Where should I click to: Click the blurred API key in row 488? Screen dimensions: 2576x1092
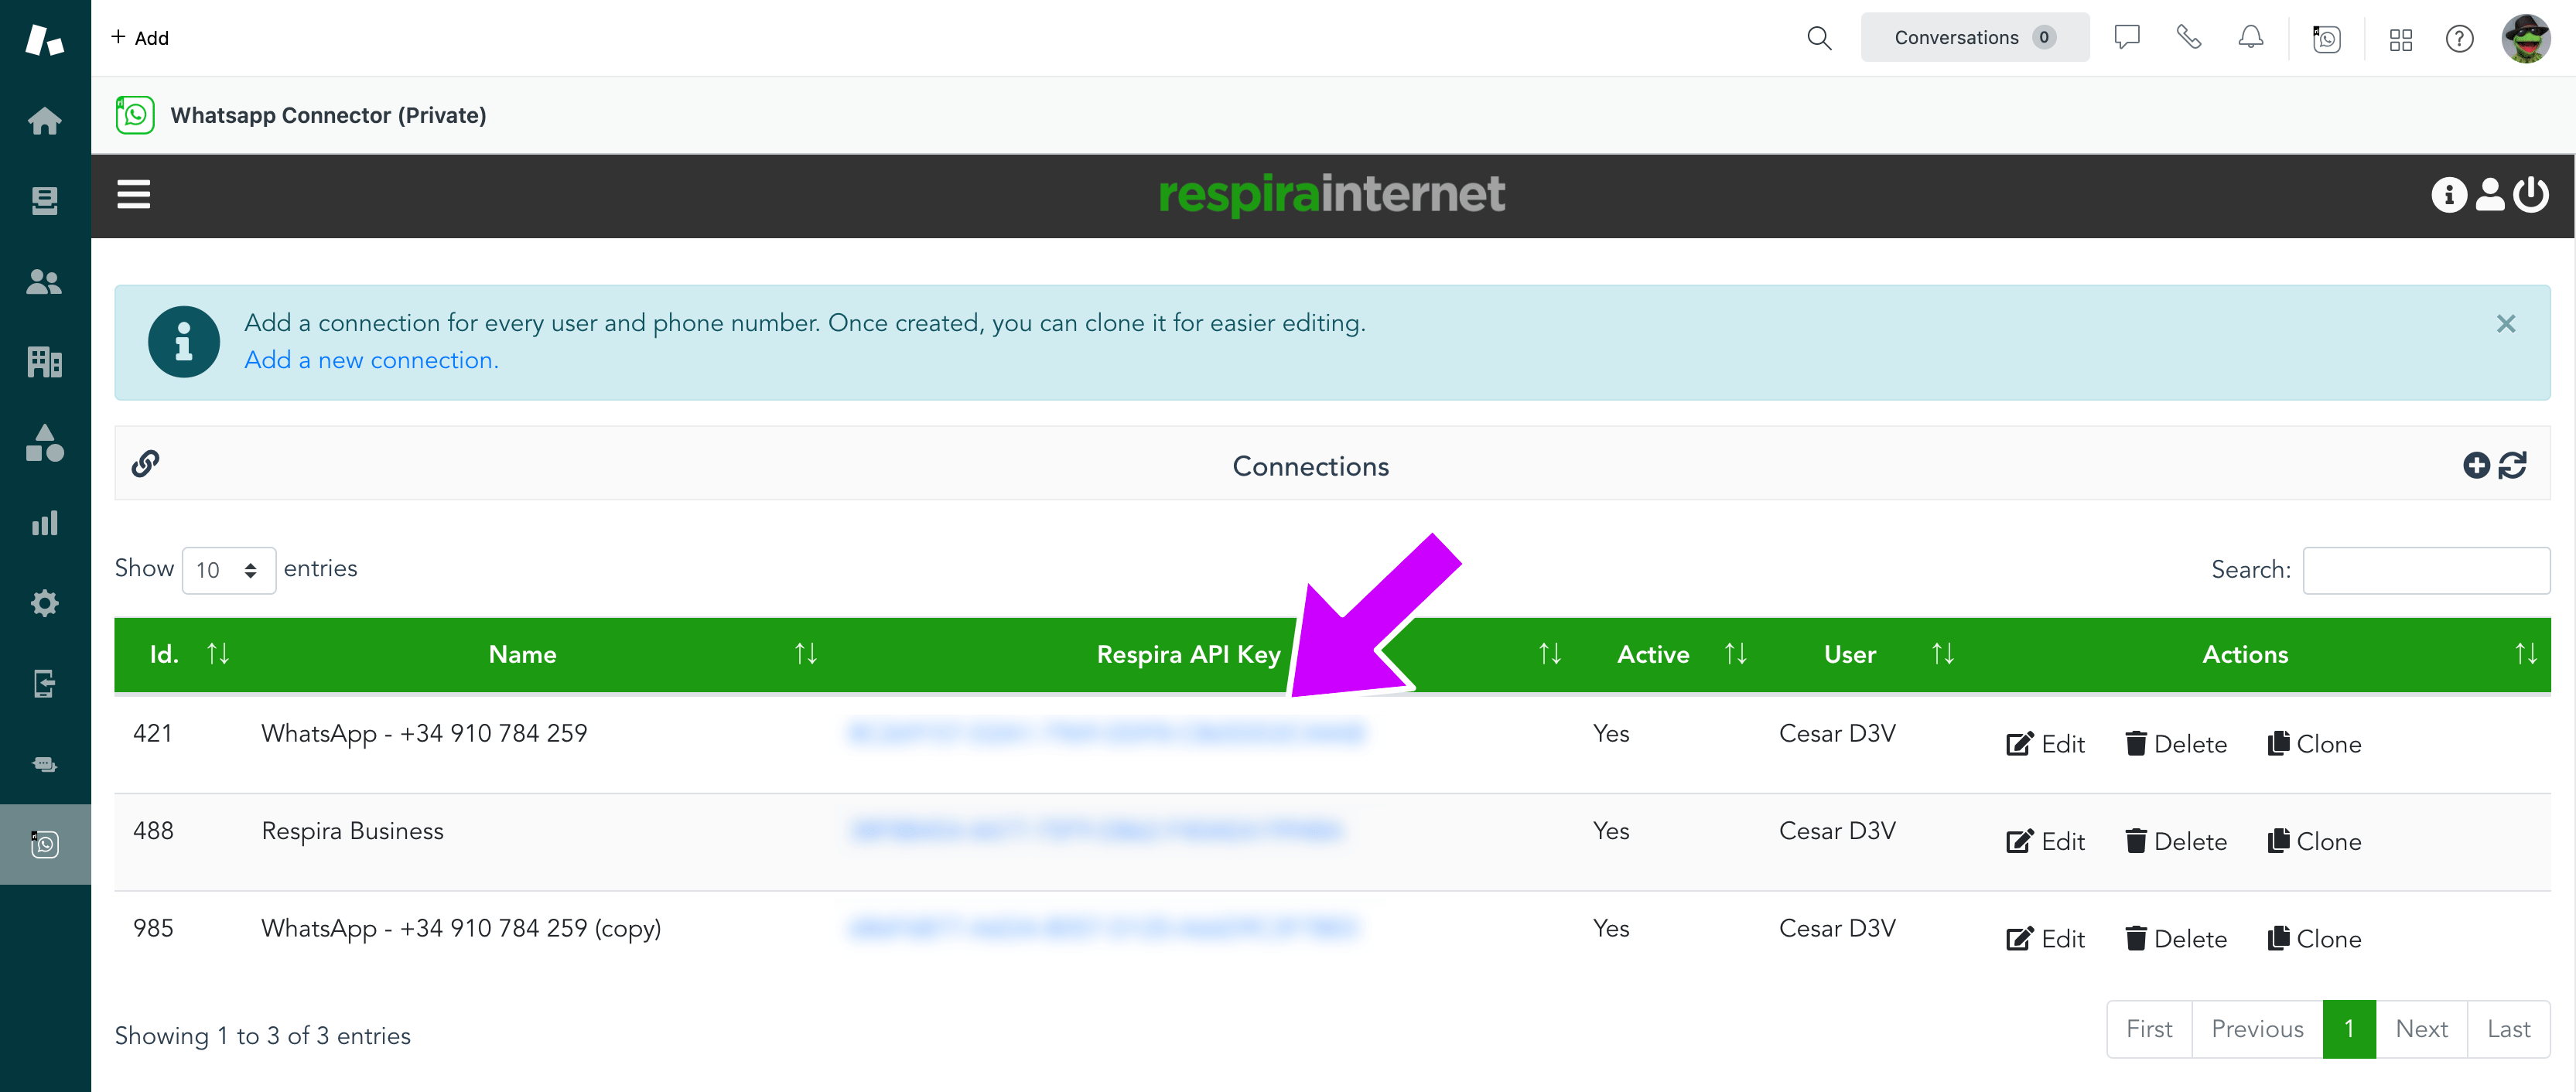pos(1095,830)
